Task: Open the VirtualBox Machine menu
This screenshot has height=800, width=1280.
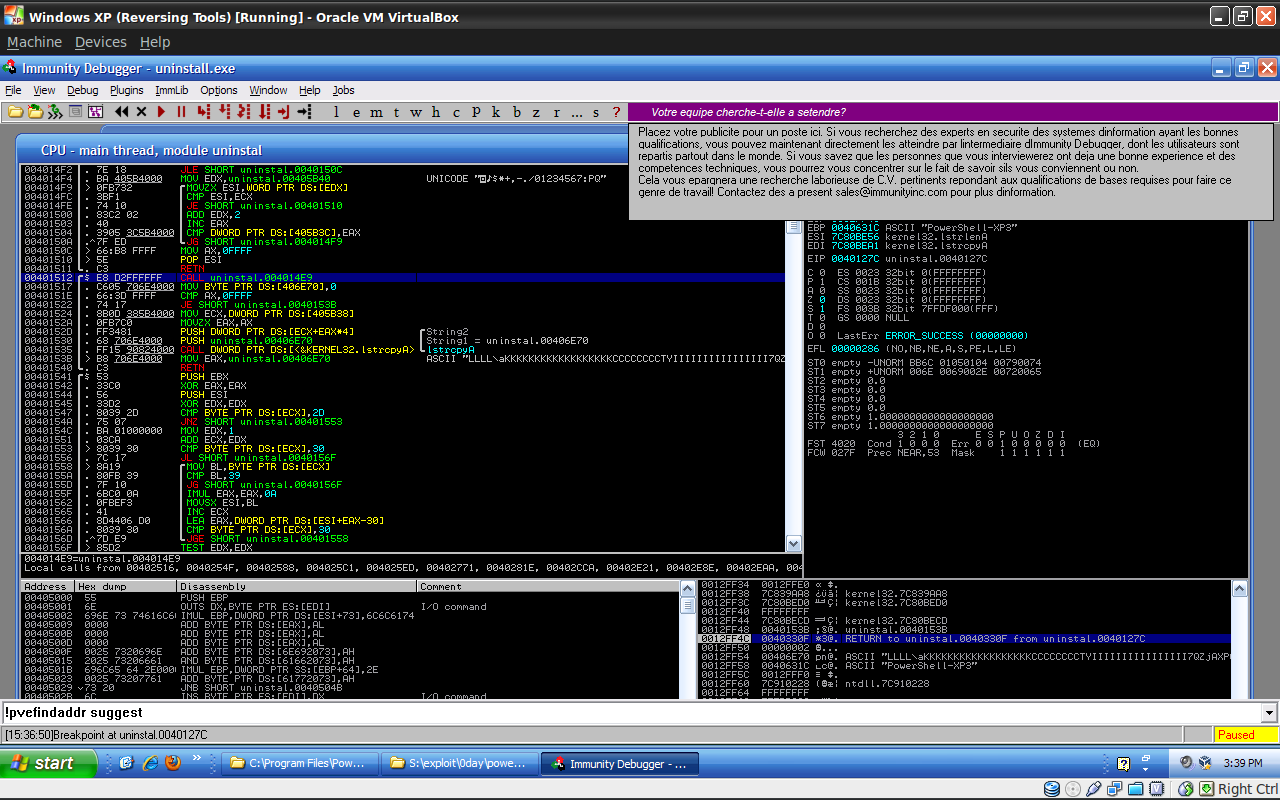Action: 34,42
